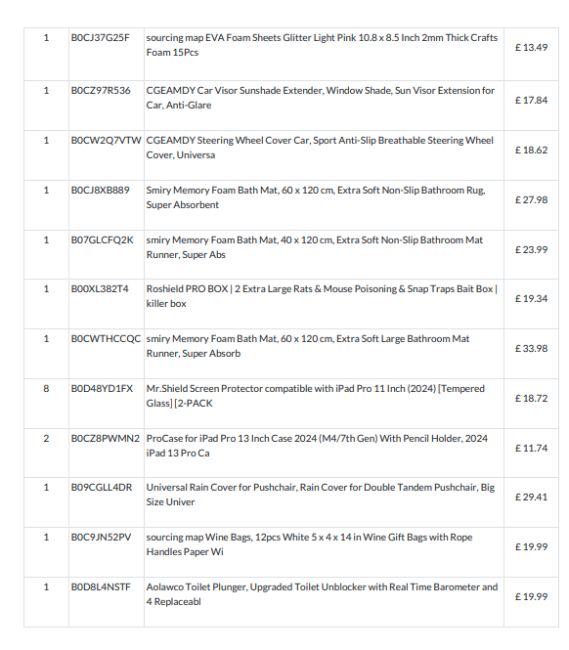
Task: Click quantity 2 for the ProCase row
Action: point(46,438)
